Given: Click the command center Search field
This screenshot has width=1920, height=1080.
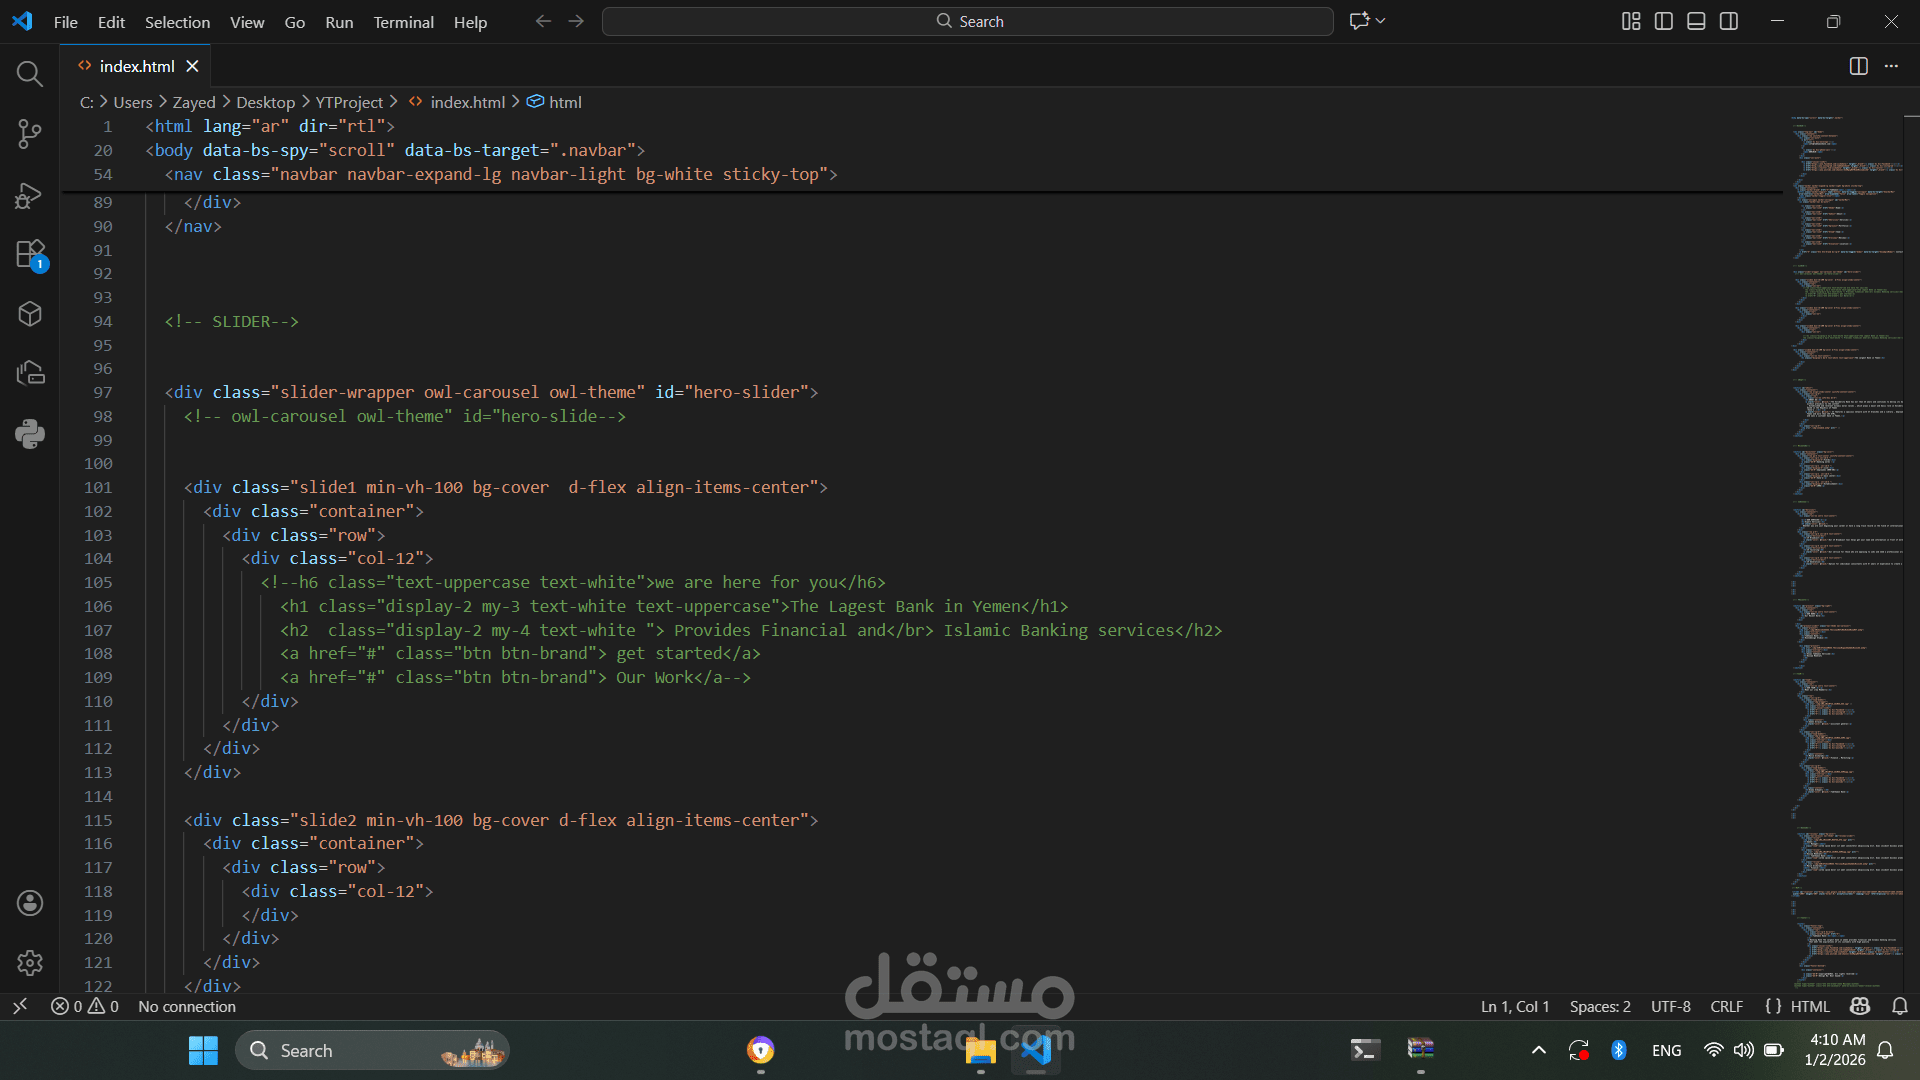Looking at the screenshot, I should click(x=967, y=21).
